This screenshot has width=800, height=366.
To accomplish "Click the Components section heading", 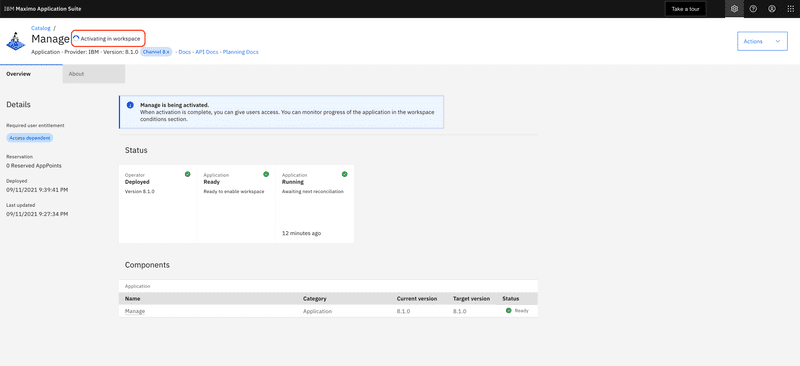I will click(147, 265).
